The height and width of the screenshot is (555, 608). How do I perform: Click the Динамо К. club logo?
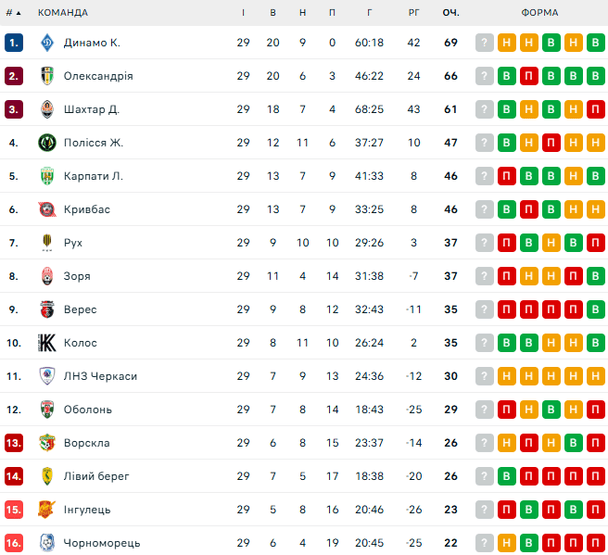point(47,43)
